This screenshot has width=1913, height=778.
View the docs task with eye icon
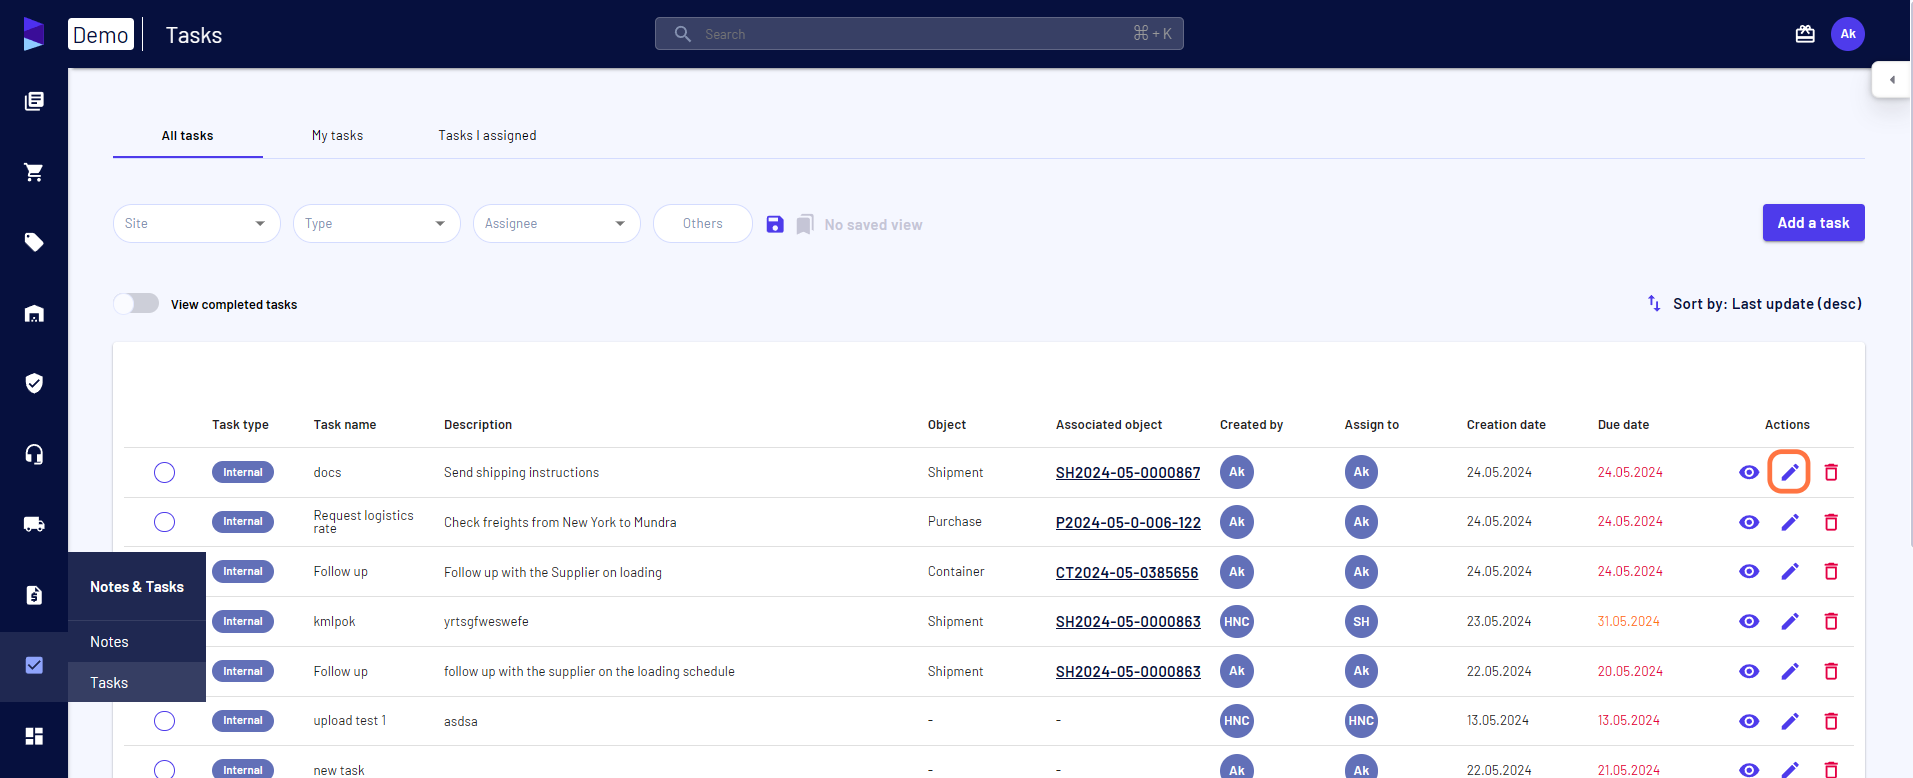1749,472
